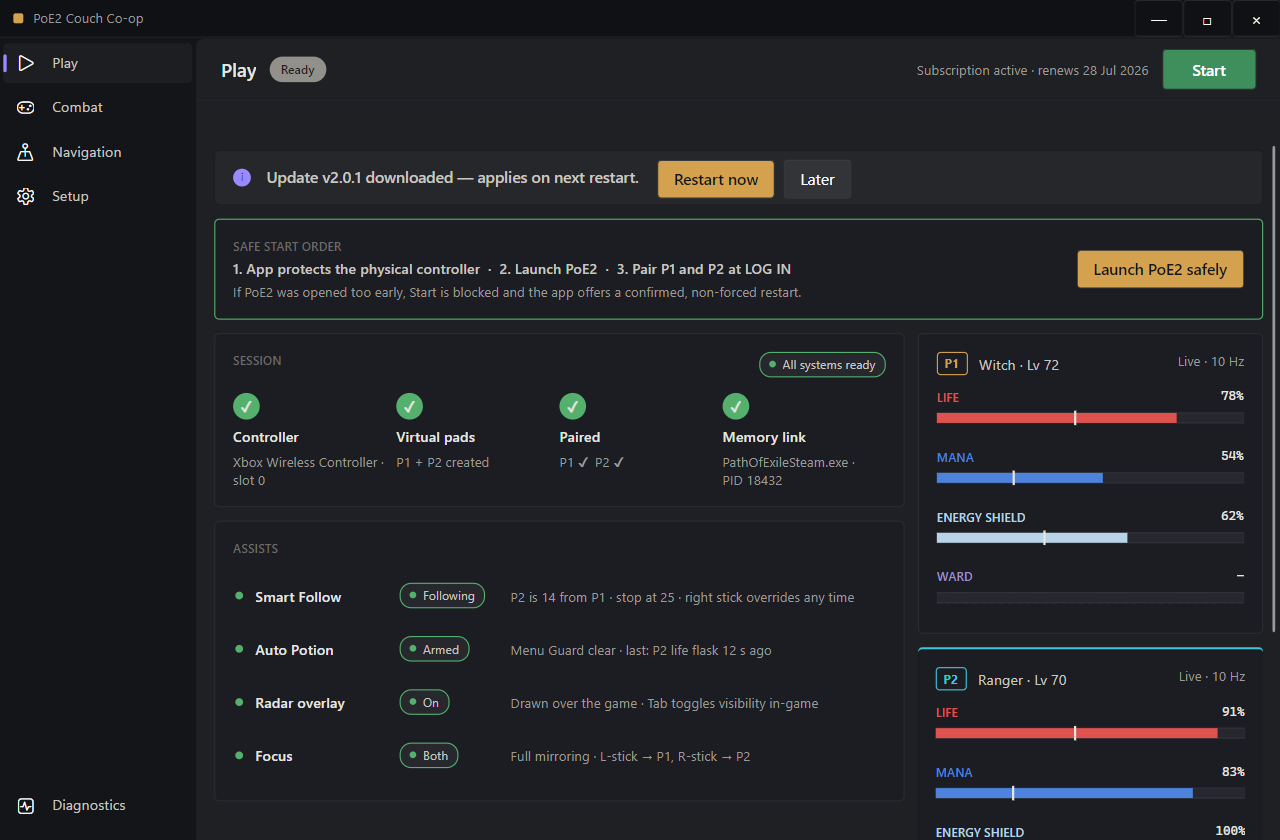Click the Smart Follow status dot

point(239,596)
